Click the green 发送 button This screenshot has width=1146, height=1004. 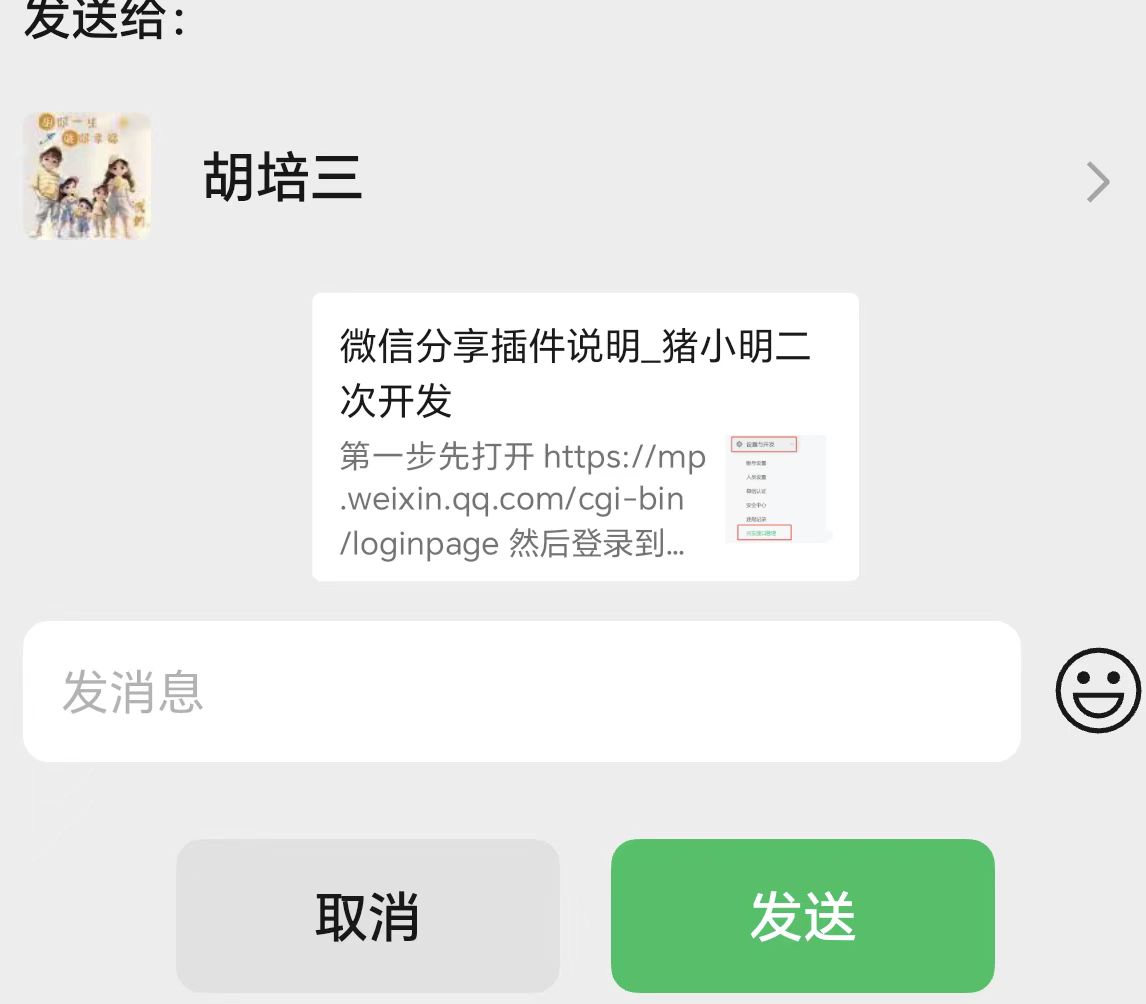pos(802,916)
